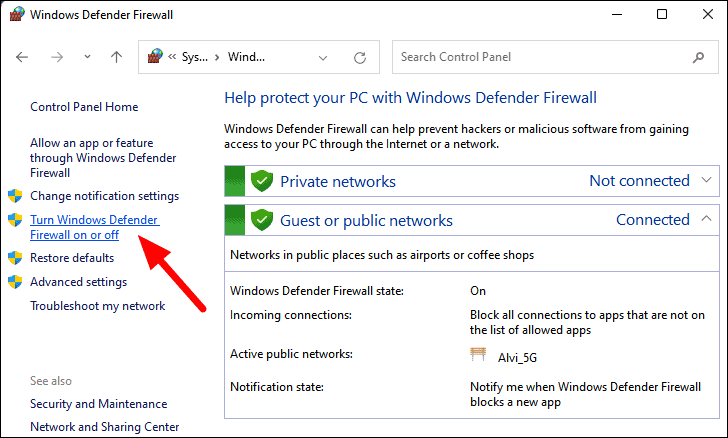Viewport: 728px width, 438px height.
Task: Click the search magnifier icon
Action: tap(698, 57)
